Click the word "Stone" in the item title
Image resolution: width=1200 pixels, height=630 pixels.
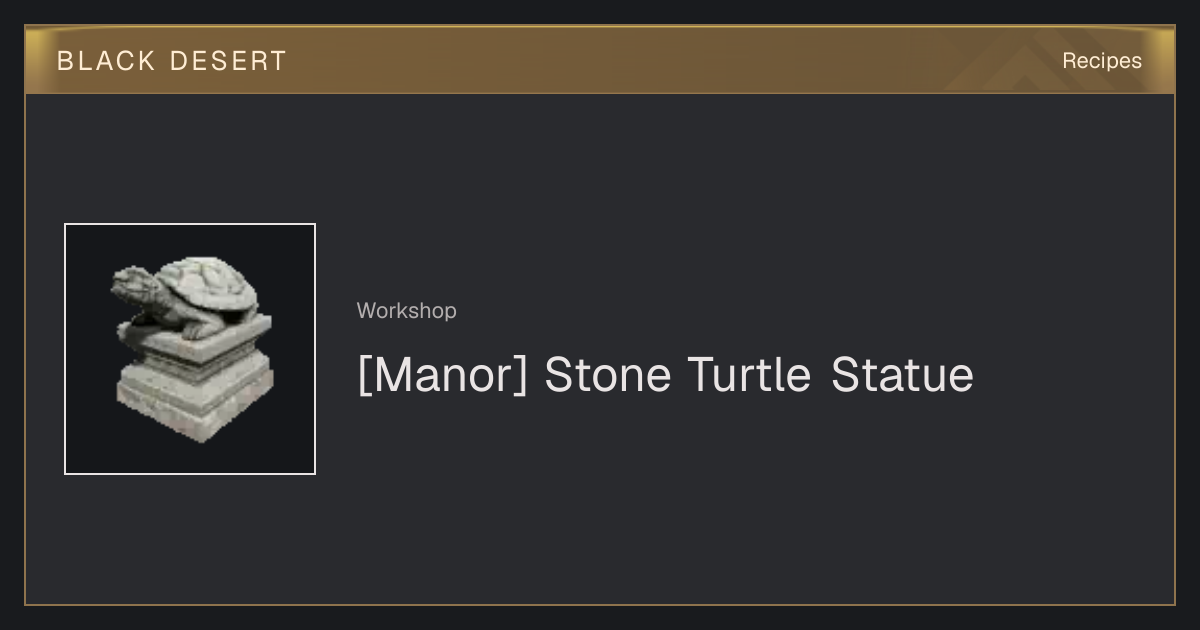pos(607,375)
